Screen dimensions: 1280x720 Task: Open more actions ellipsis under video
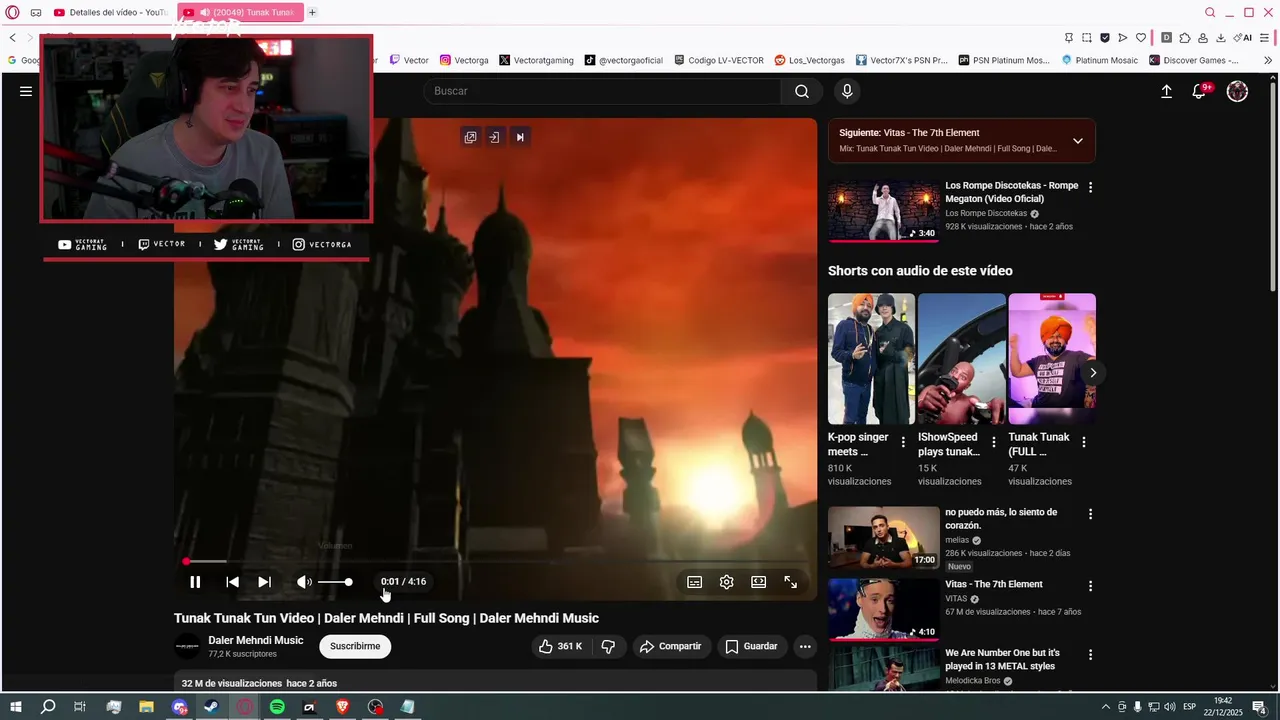(x=805, y=646)
